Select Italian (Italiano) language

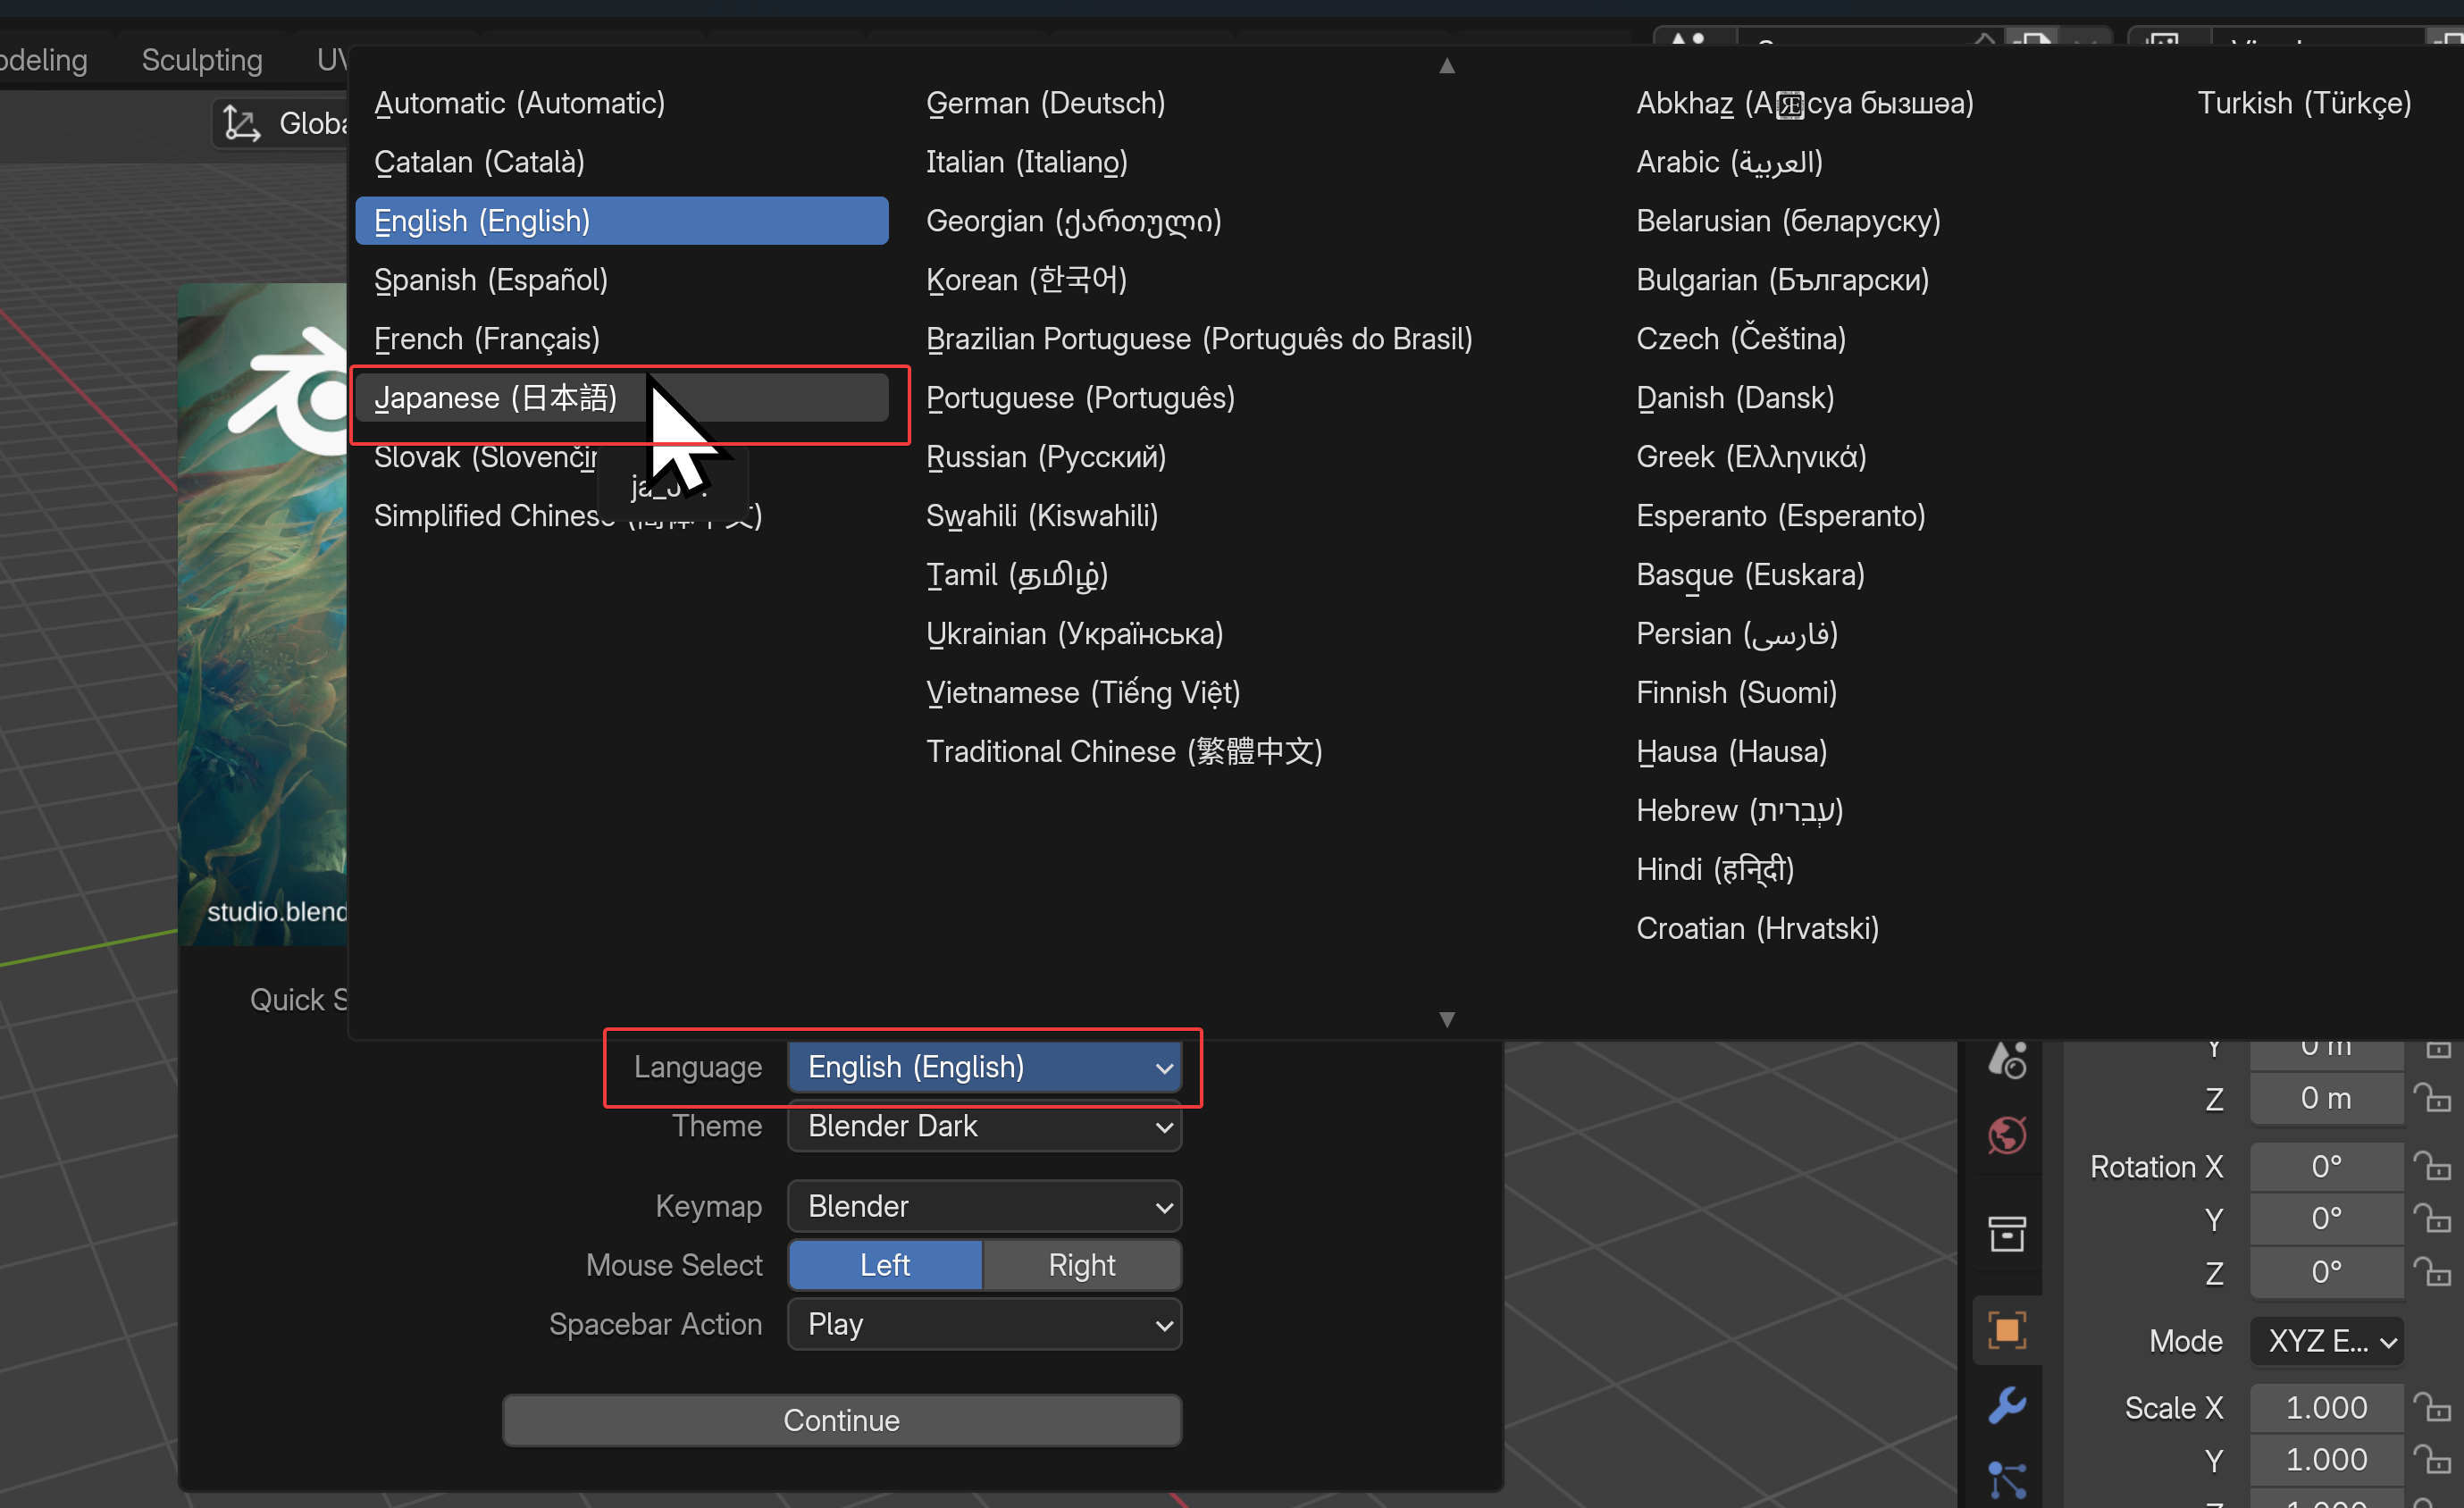click(1026, 162)
